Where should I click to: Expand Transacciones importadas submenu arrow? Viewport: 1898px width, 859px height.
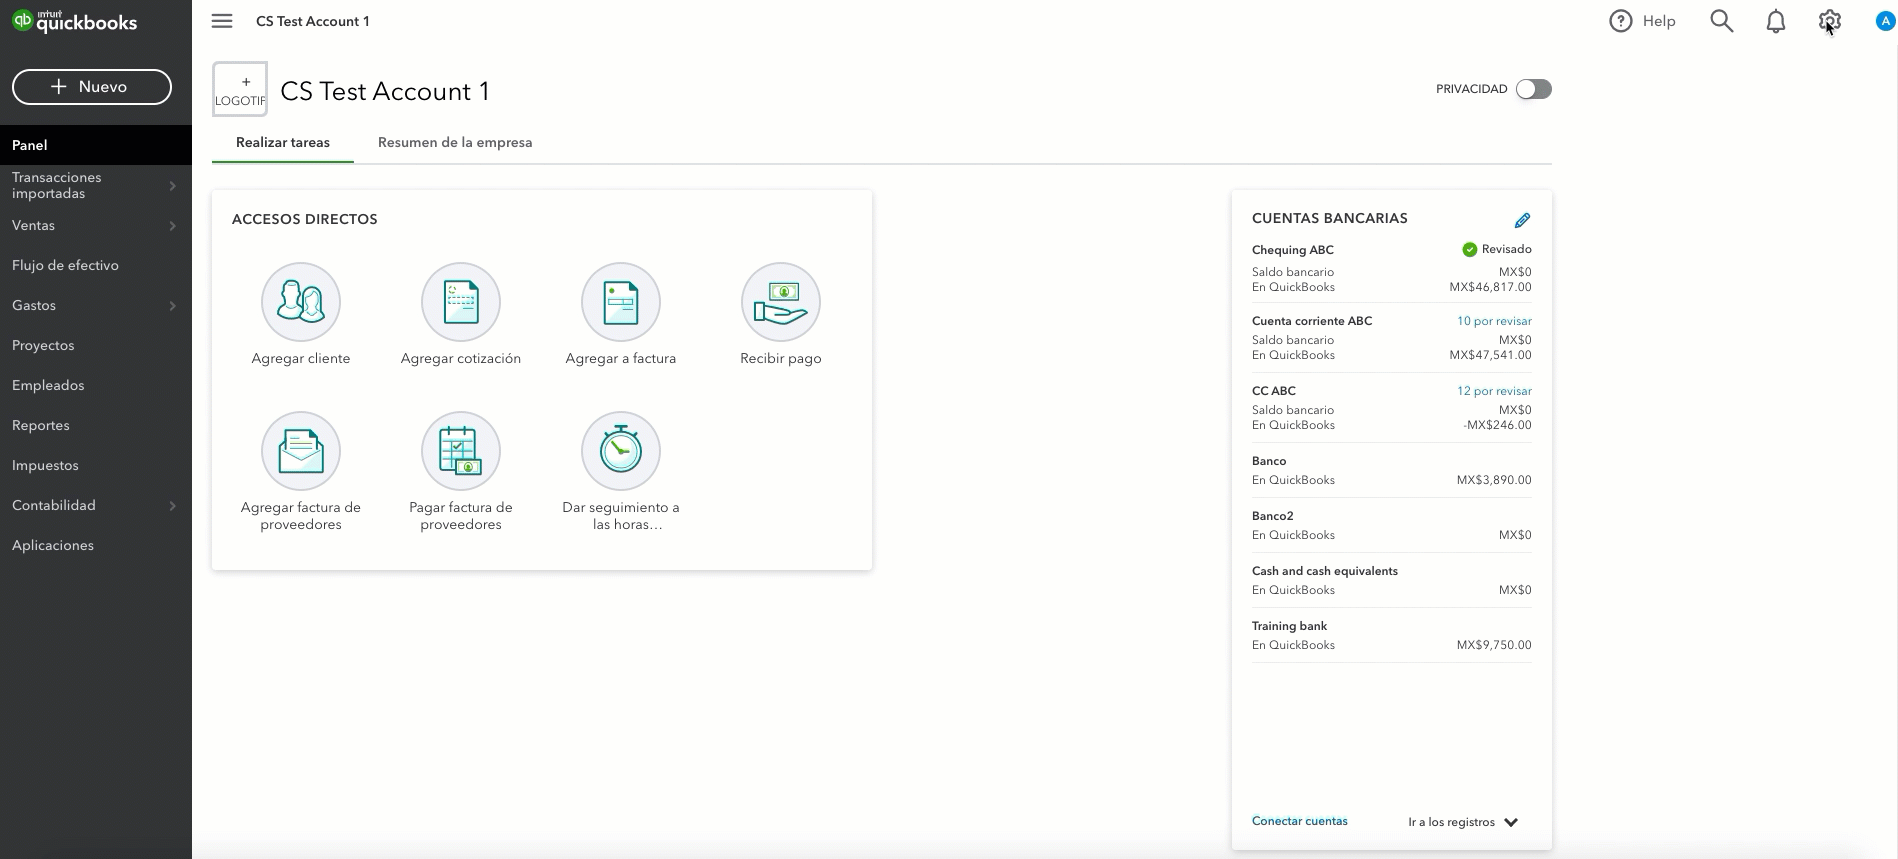click(173, 186)
